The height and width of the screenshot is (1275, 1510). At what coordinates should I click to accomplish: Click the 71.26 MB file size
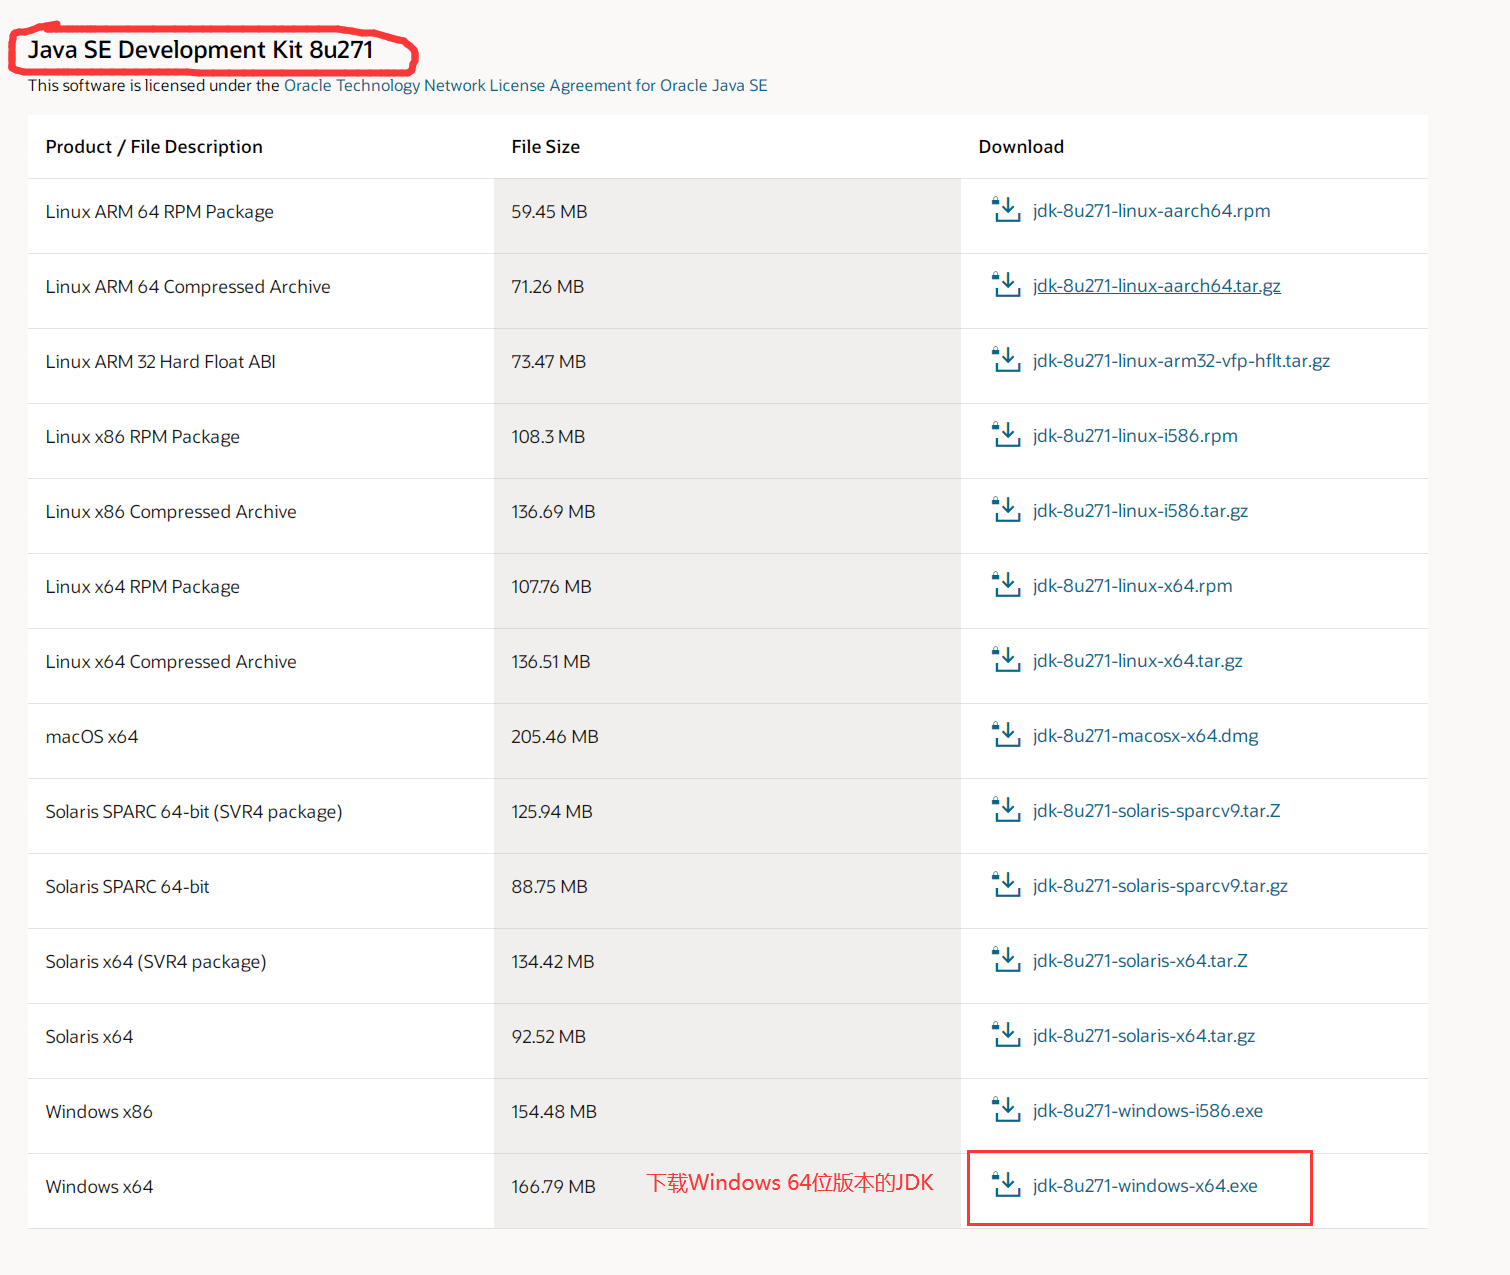click(548, 287)
